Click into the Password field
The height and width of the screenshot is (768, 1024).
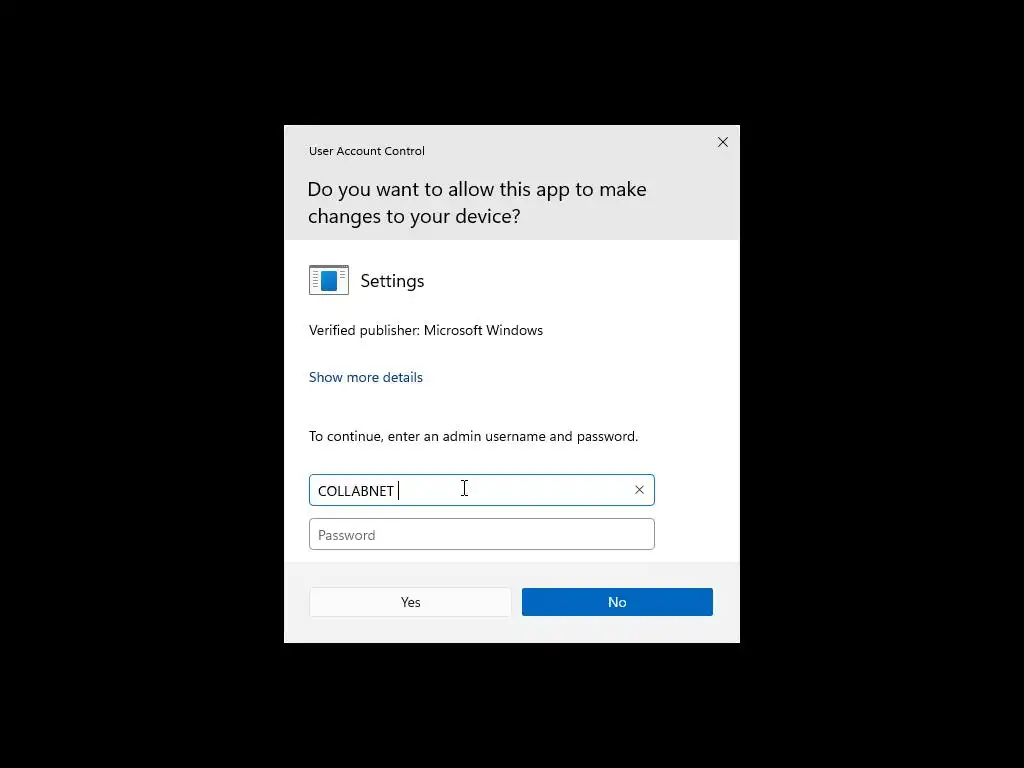(x=481, y=534)
